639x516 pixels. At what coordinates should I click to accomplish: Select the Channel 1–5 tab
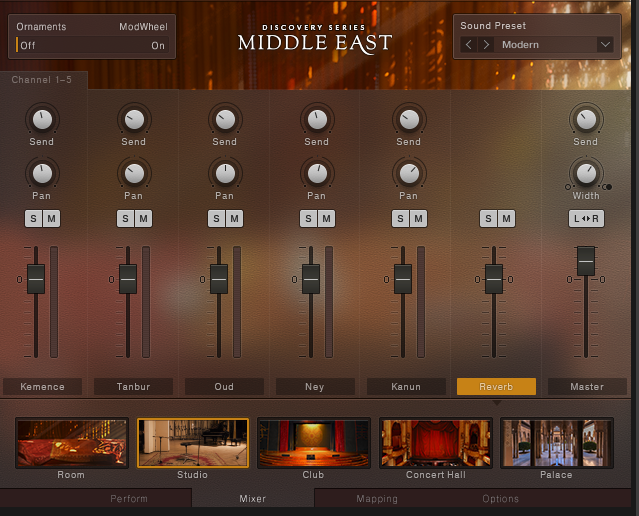coord(42,79)
